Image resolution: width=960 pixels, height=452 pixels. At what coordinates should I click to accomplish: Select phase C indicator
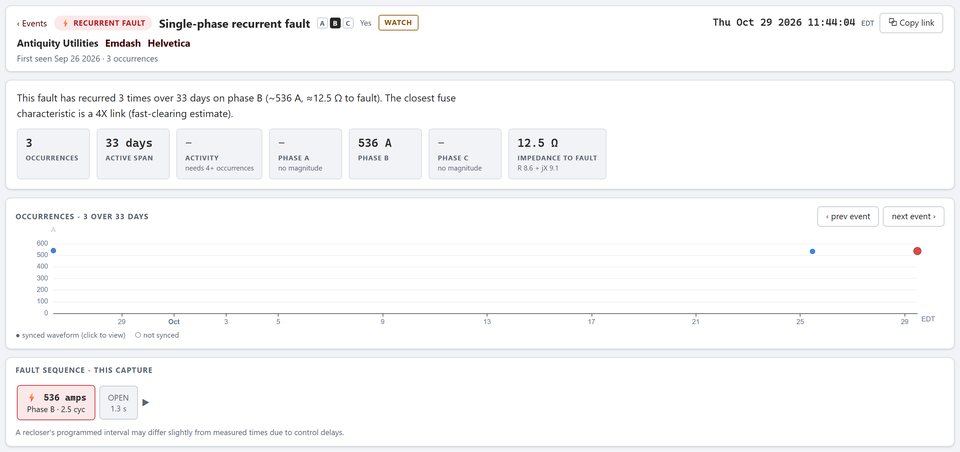pos(348,23)
